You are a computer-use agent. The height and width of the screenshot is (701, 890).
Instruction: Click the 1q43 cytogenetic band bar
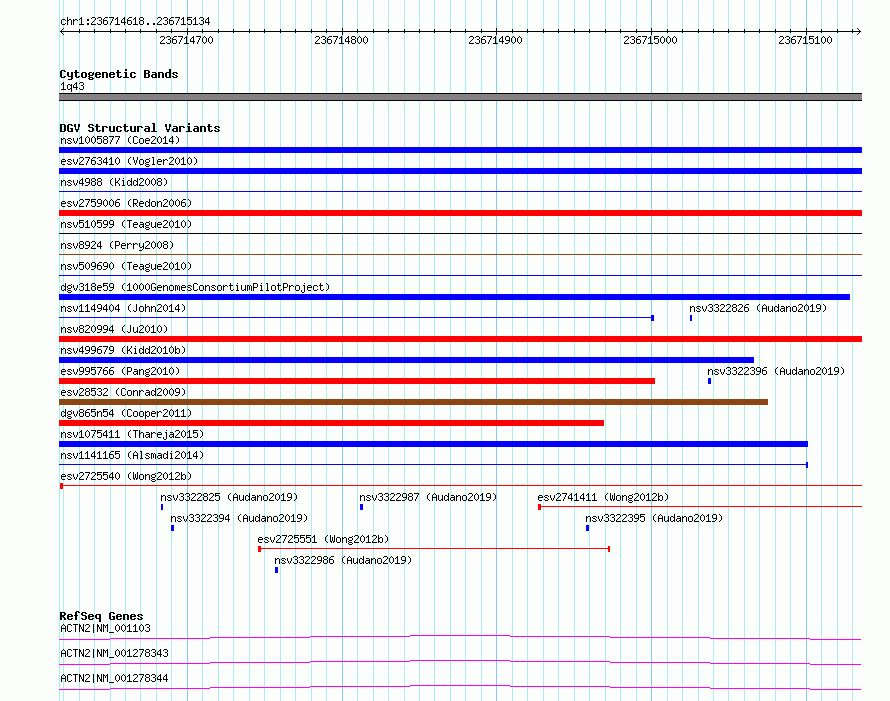(460, 97)
